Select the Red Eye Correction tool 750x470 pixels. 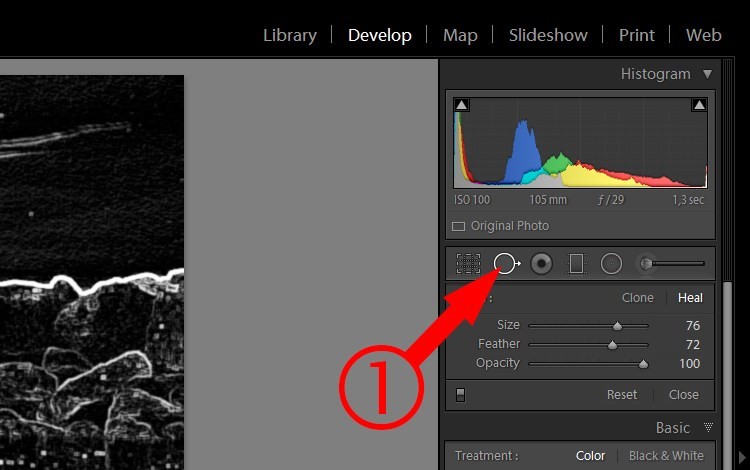[541, 263]
